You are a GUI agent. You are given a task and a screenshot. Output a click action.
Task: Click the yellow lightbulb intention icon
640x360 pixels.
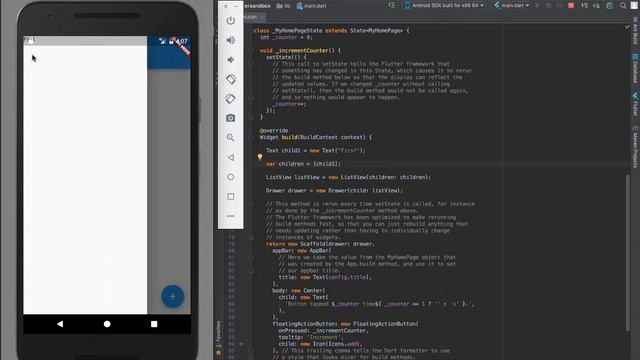tap(260, 157)
